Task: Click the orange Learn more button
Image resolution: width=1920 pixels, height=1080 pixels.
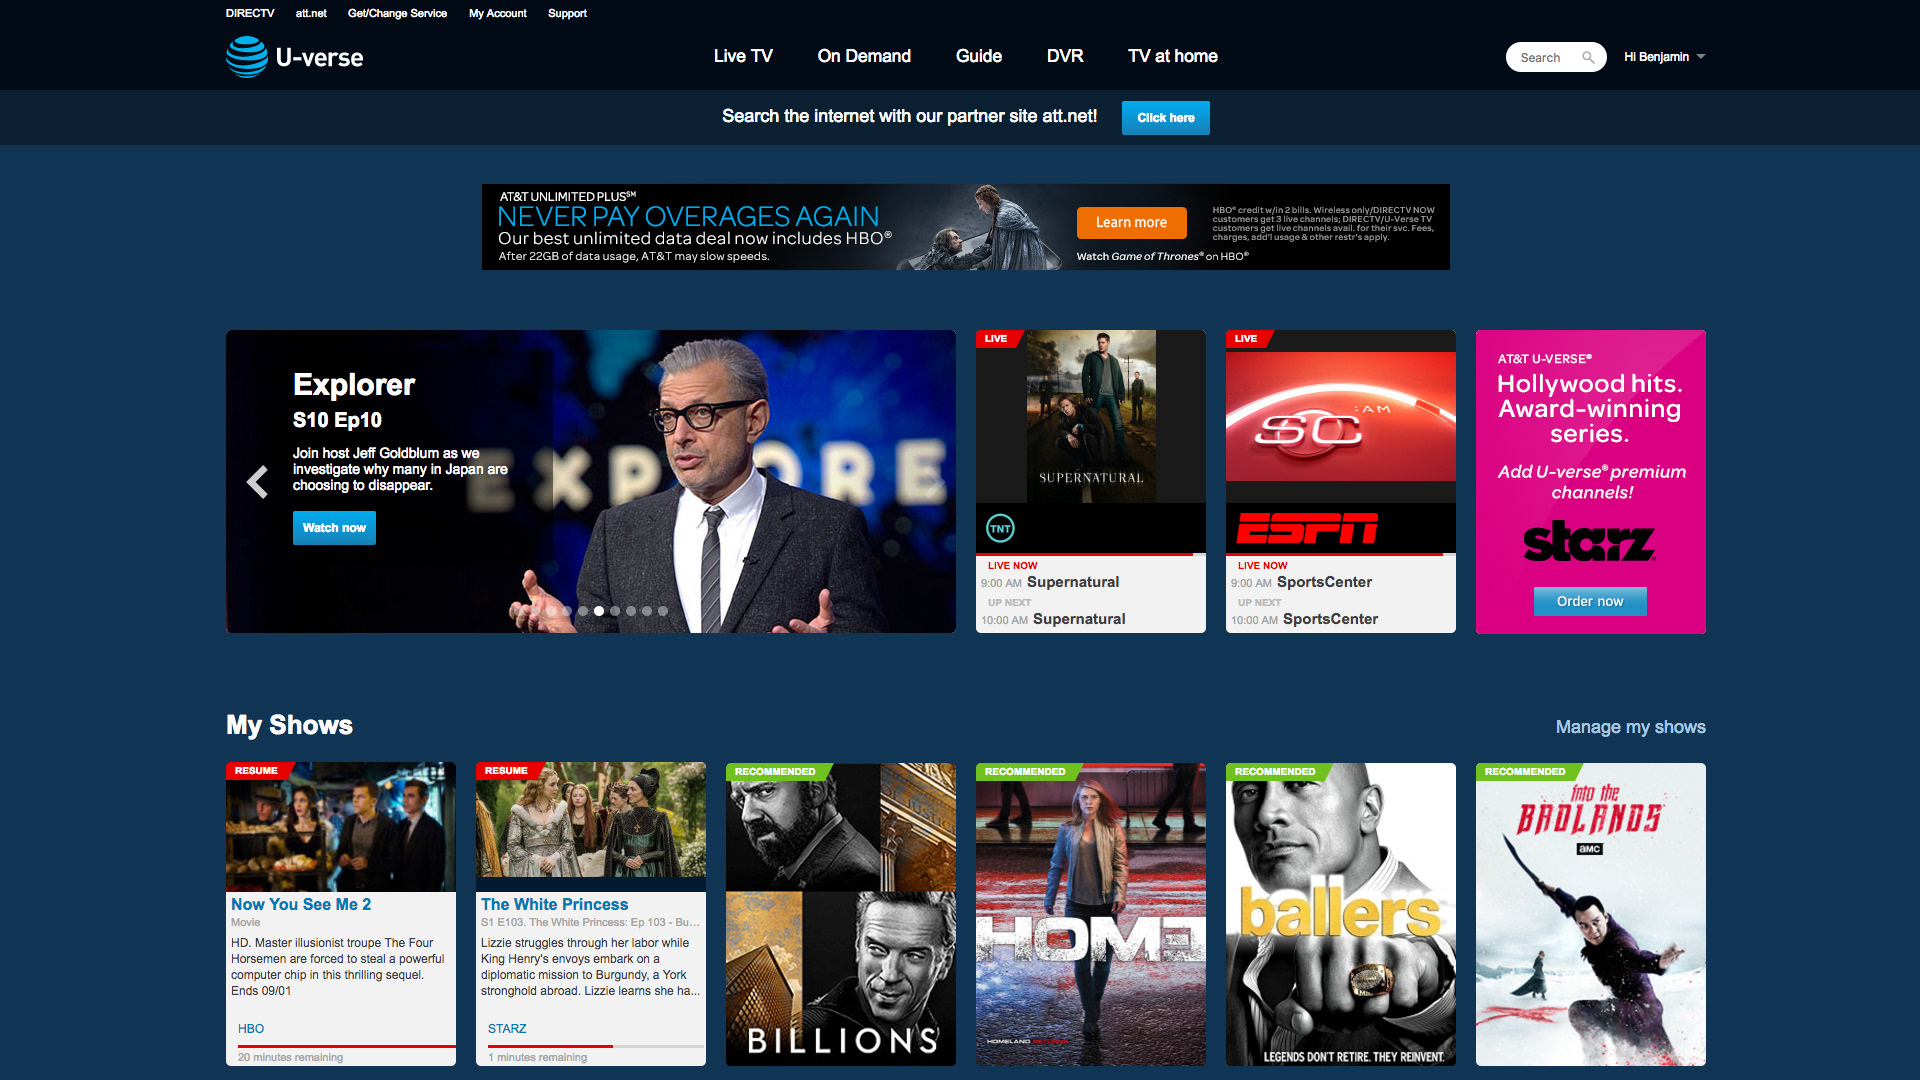Action: [x=1131, y=222]
